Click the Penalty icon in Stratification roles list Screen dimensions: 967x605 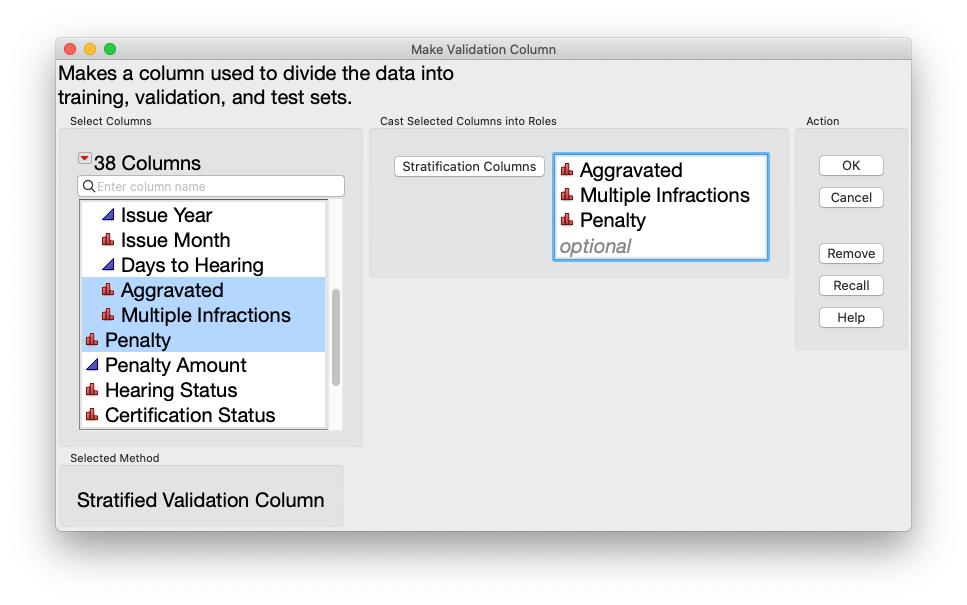tap(567, 220)
